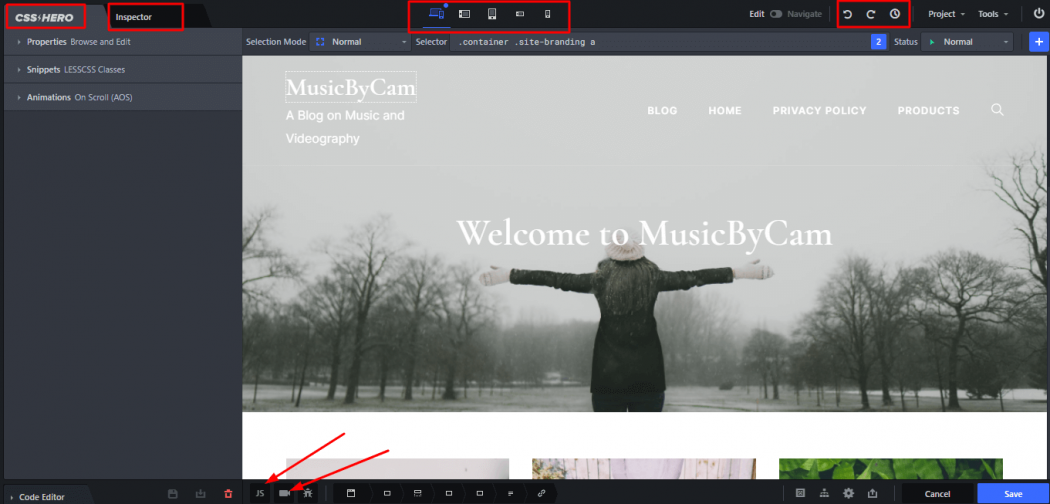The height and width of the screenshot is (504, 1050).
Task: Open the settings gear in bottom bar
Action: [x=848, y=493]
